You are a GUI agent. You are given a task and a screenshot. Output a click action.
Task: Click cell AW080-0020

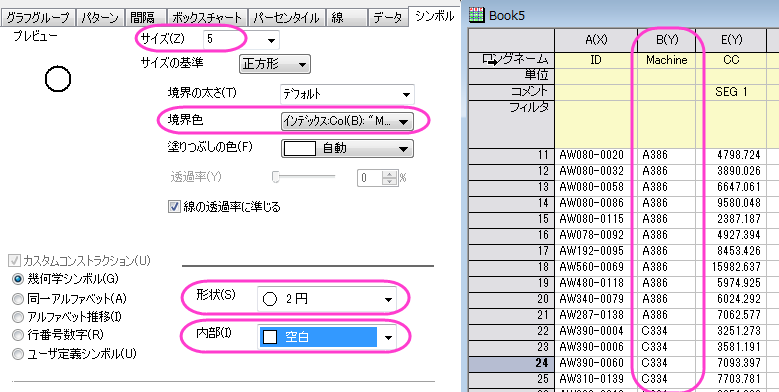click(x=596, y=155)
